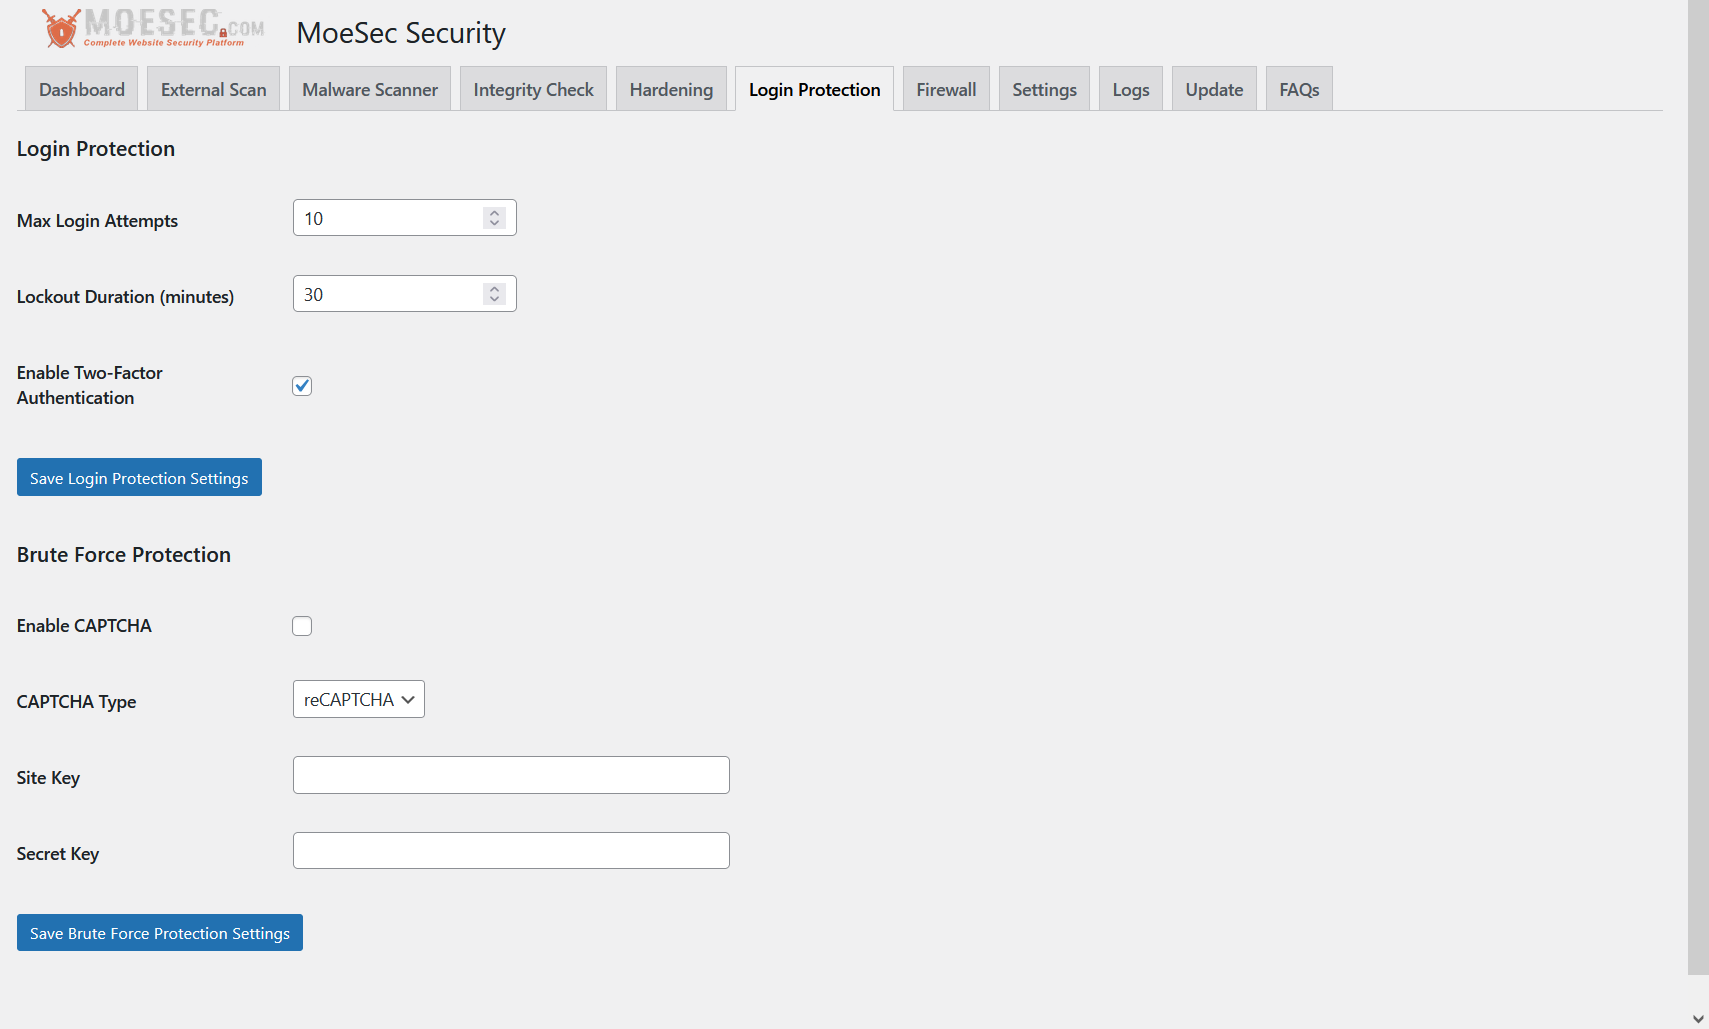The image size is (1709, 1029).
Task: Click the scroll down arrow at page bottom
Action: point(1698,1018)
